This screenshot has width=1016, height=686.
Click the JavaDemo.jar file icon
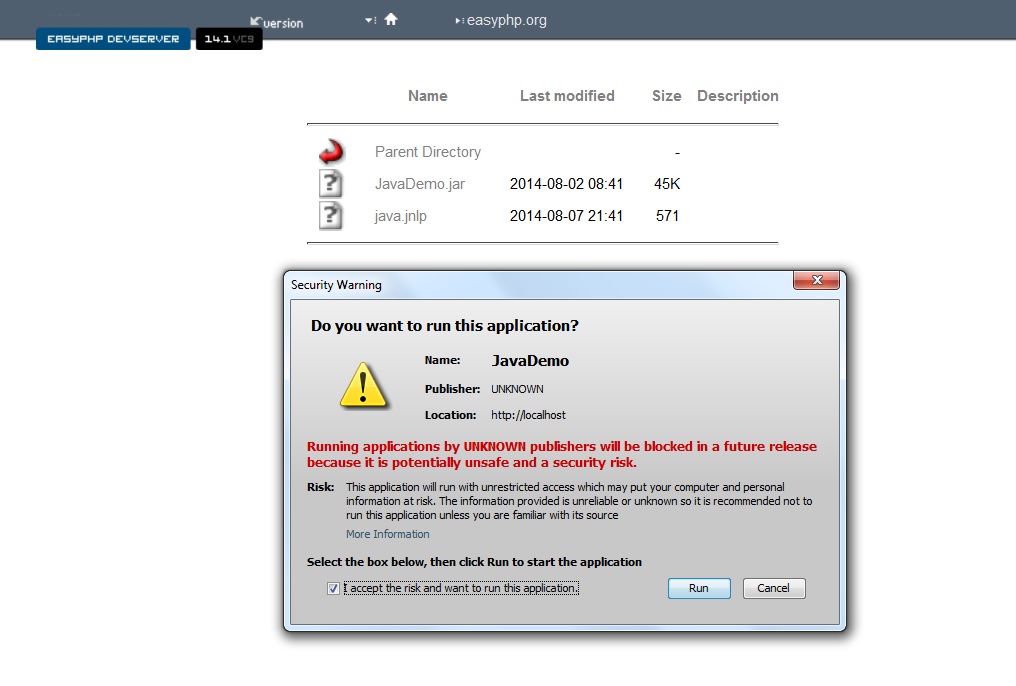pos(331,184)
